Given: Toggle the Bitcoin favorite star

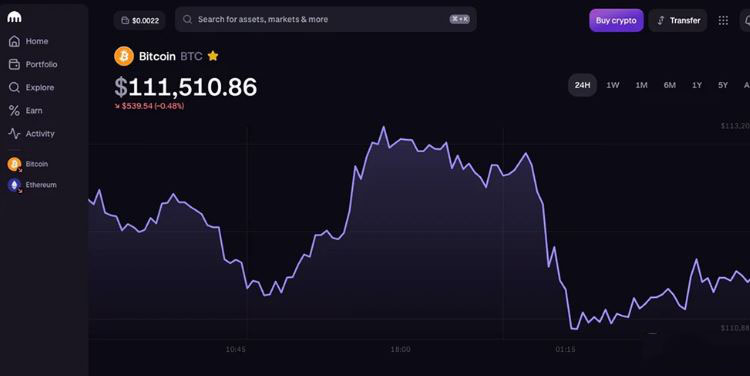Looking at the screenshot, I should pos(213,56).
